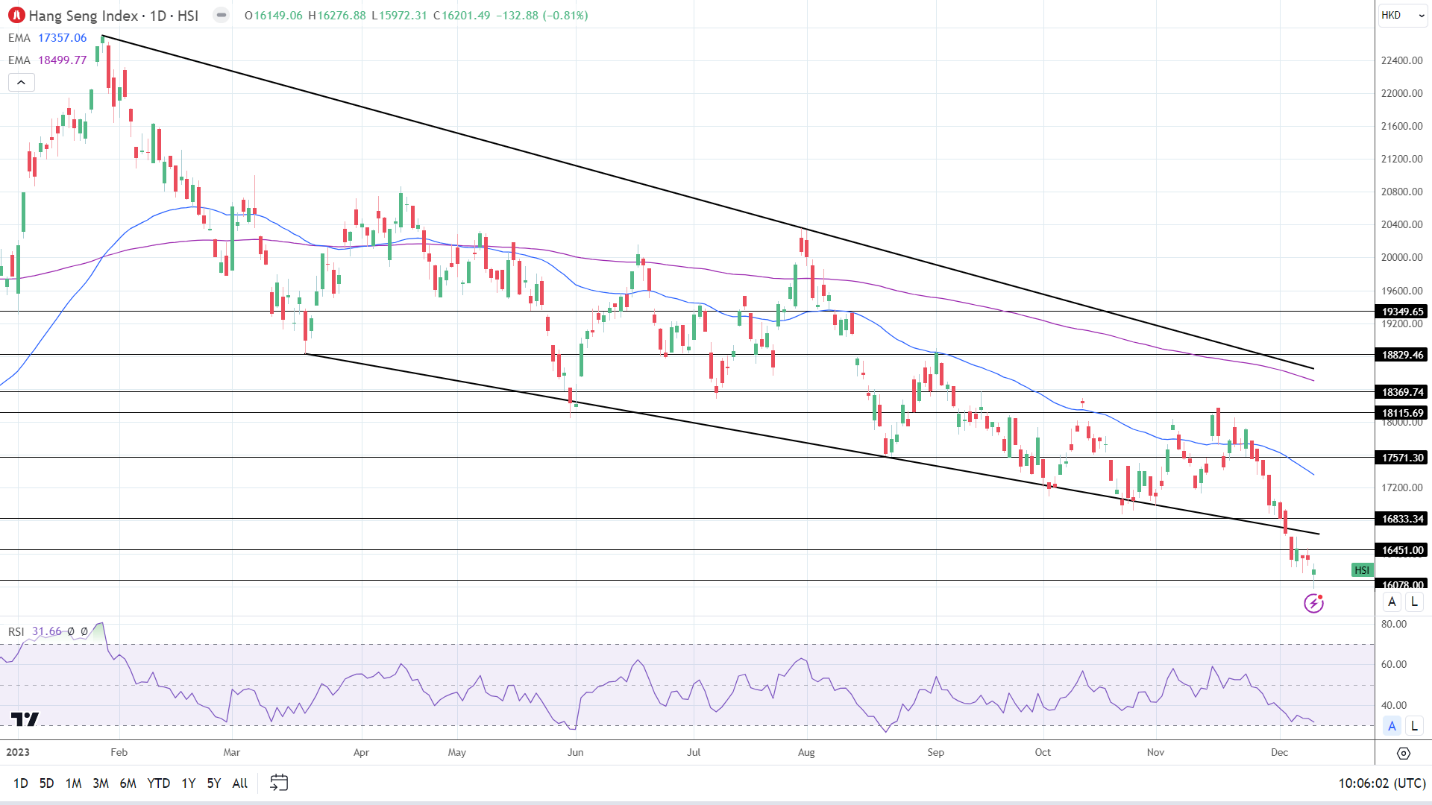Click the 18115.69 horizontal line price label
The image size is (1432, 805).
1403,412
